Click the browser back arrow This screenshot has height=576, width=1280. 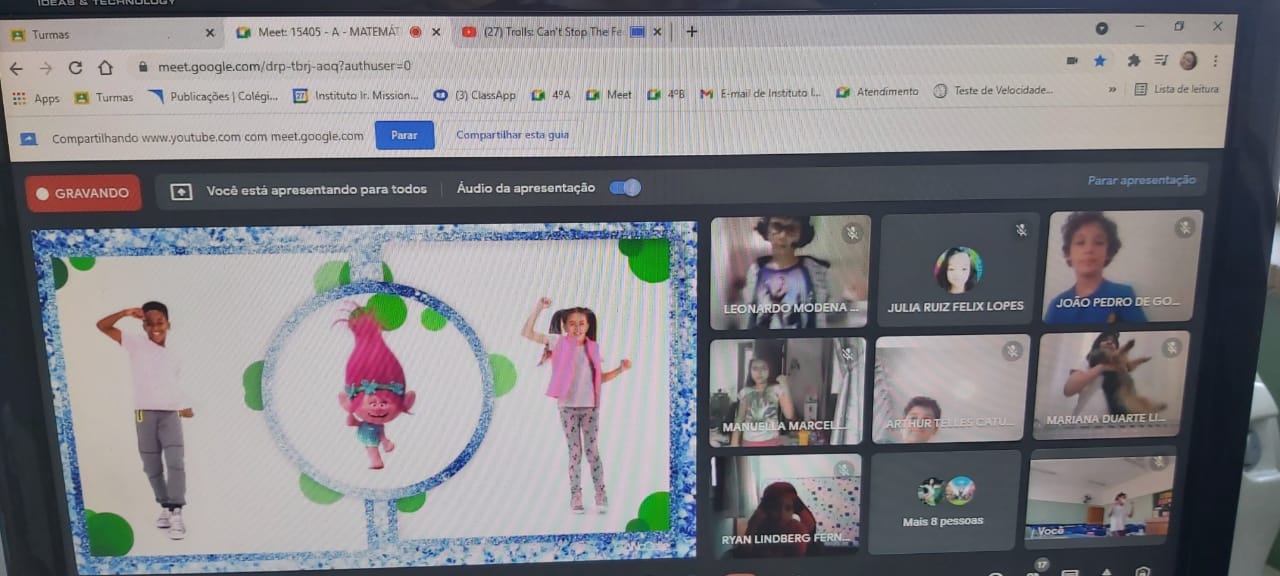(x=16, y=68)
